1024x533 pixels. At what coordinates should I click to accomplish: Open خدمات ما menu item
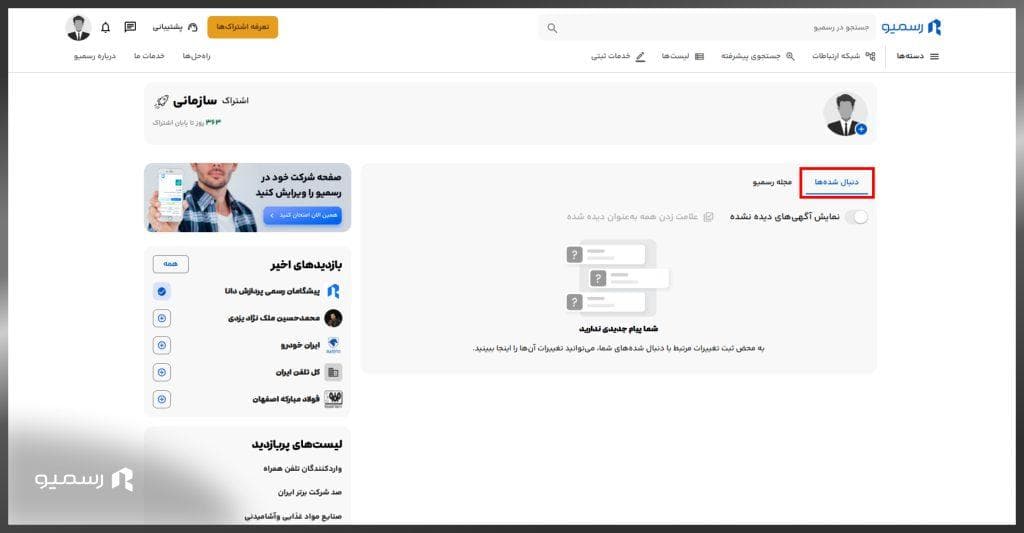click(150, 56)
